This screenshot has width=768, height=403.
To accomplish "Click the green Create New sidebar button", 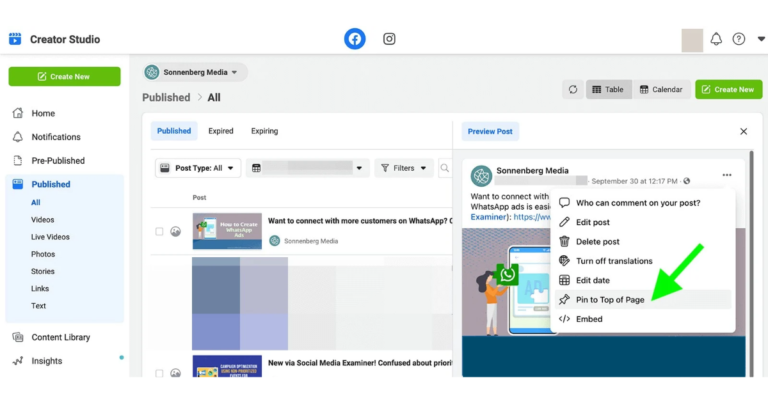I will pos(64,76).
